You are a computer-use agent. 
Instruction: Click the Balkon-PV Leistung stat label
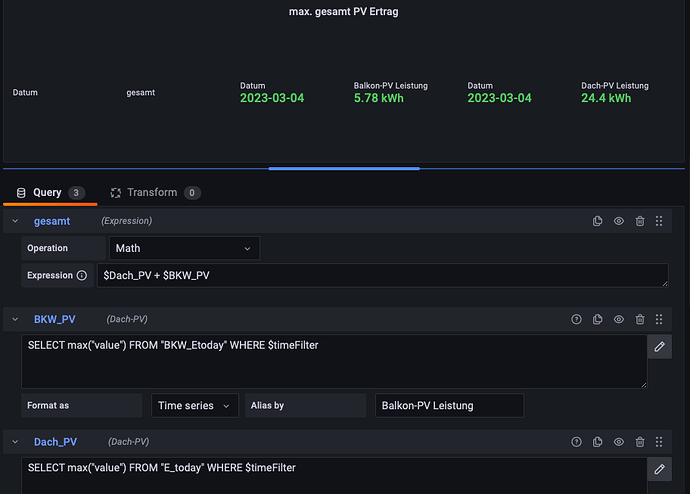point(390,86)
